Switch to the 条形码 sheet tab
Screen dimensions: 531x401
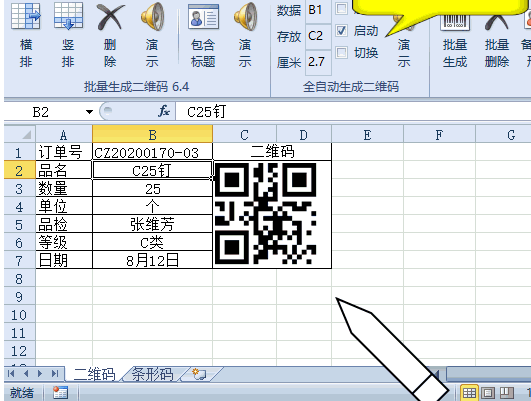[x=152, y=375]
